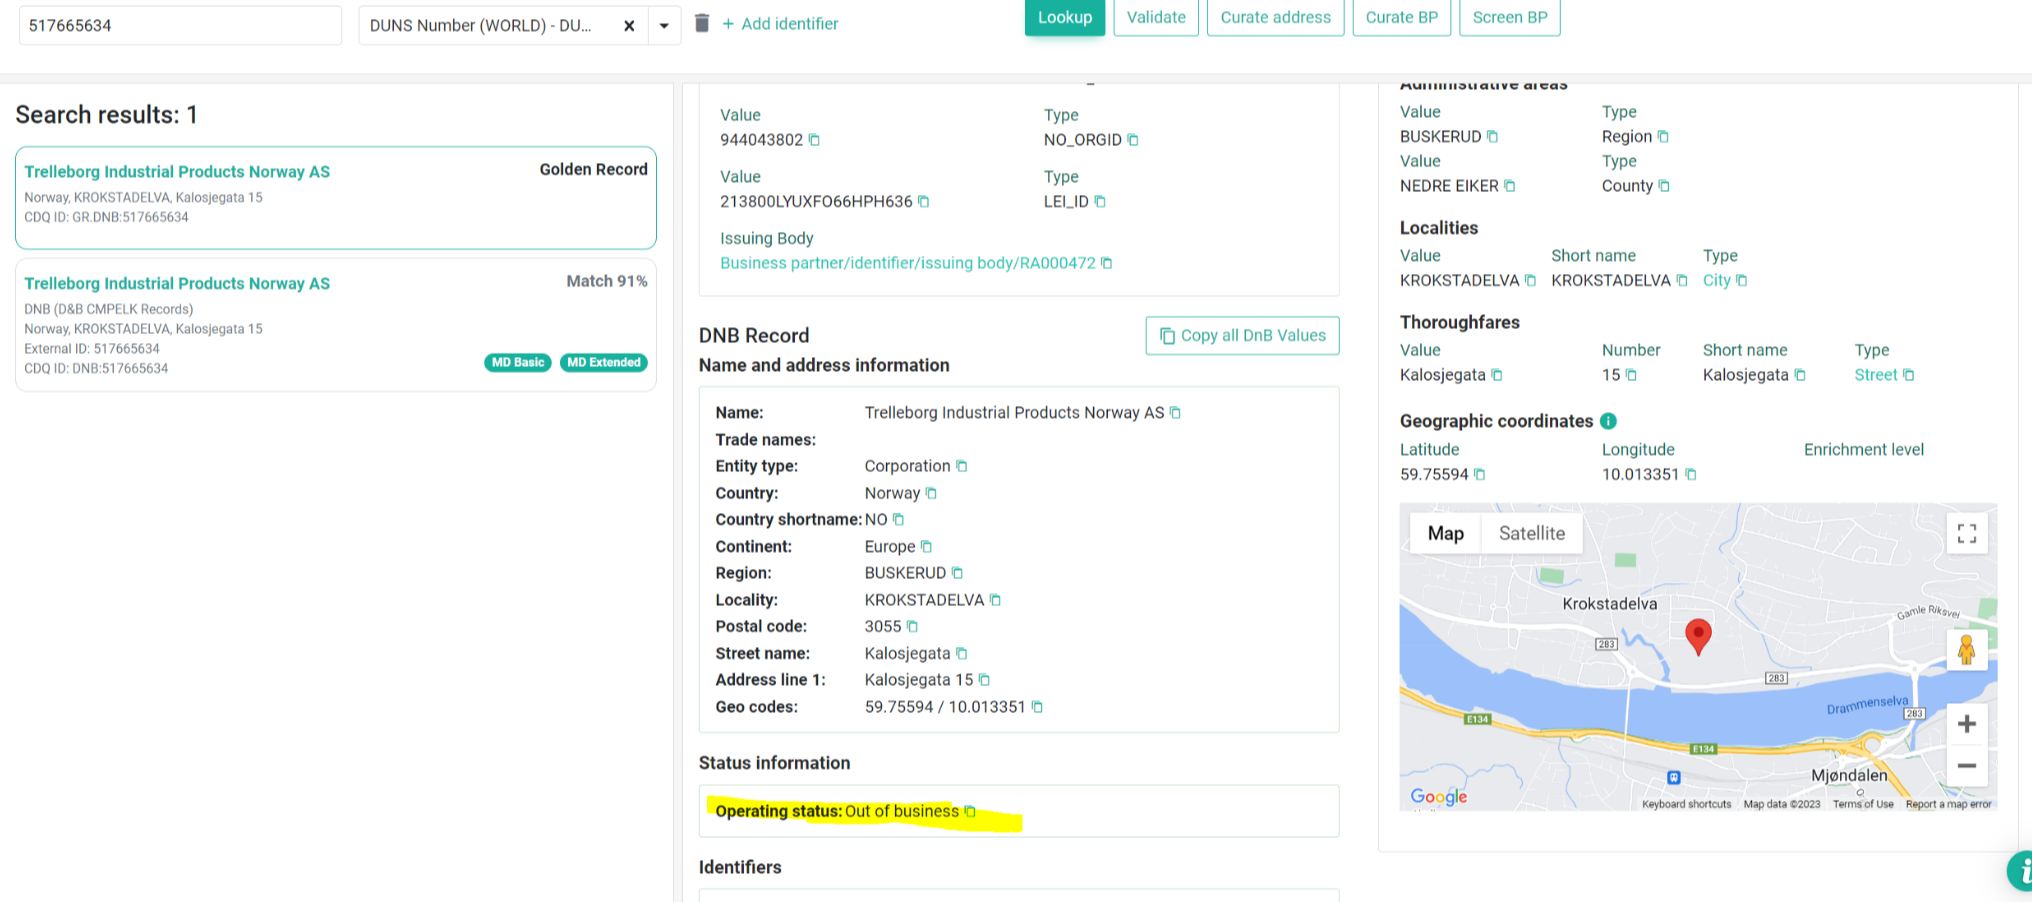Toggle fullscreen view of the map

pos(1966,534)
